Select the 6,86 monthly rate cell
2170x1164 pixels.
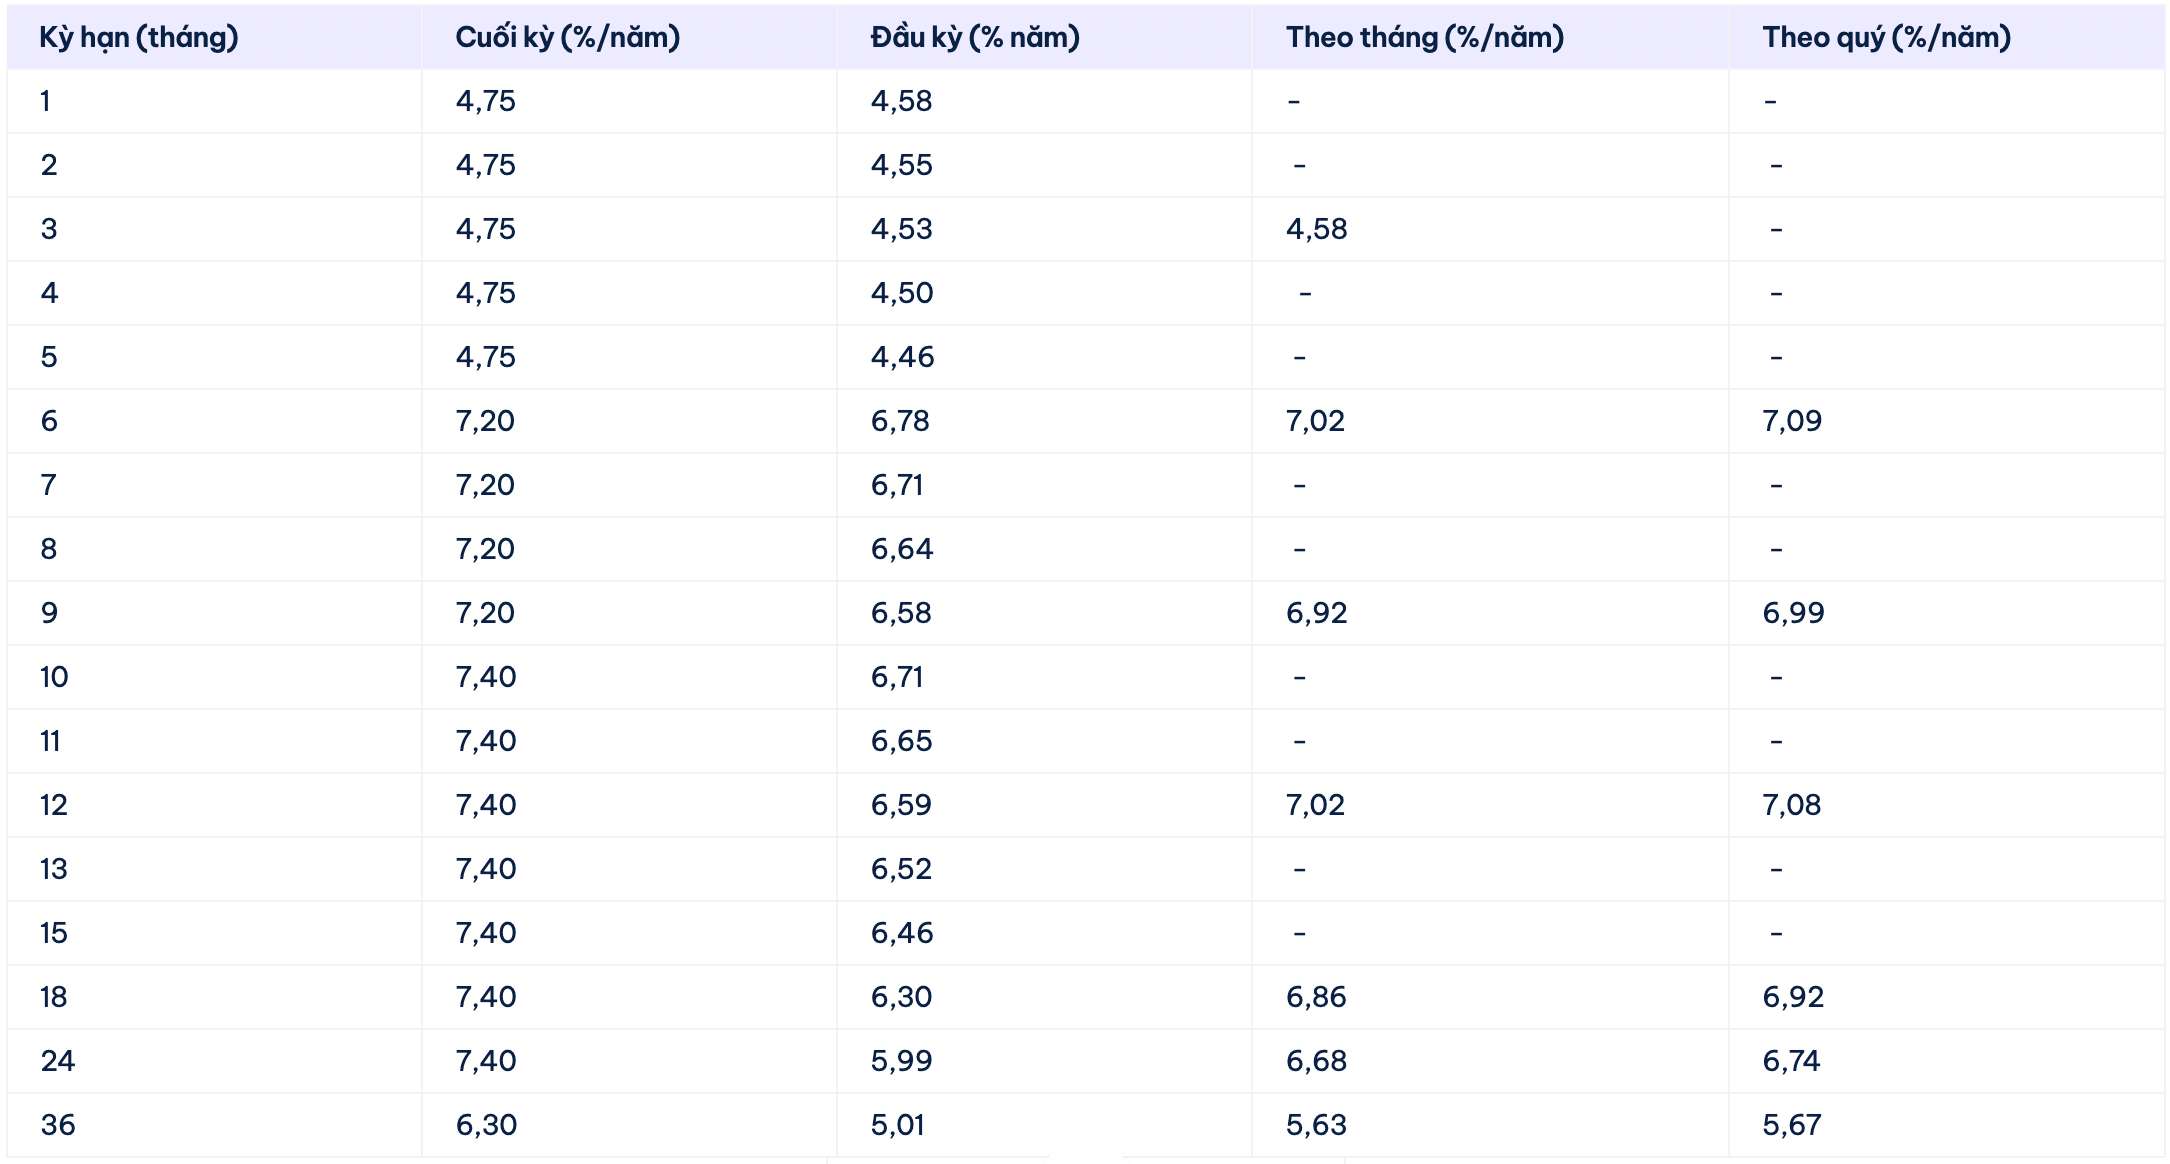pyautogui.click(x=1316, y=997)
